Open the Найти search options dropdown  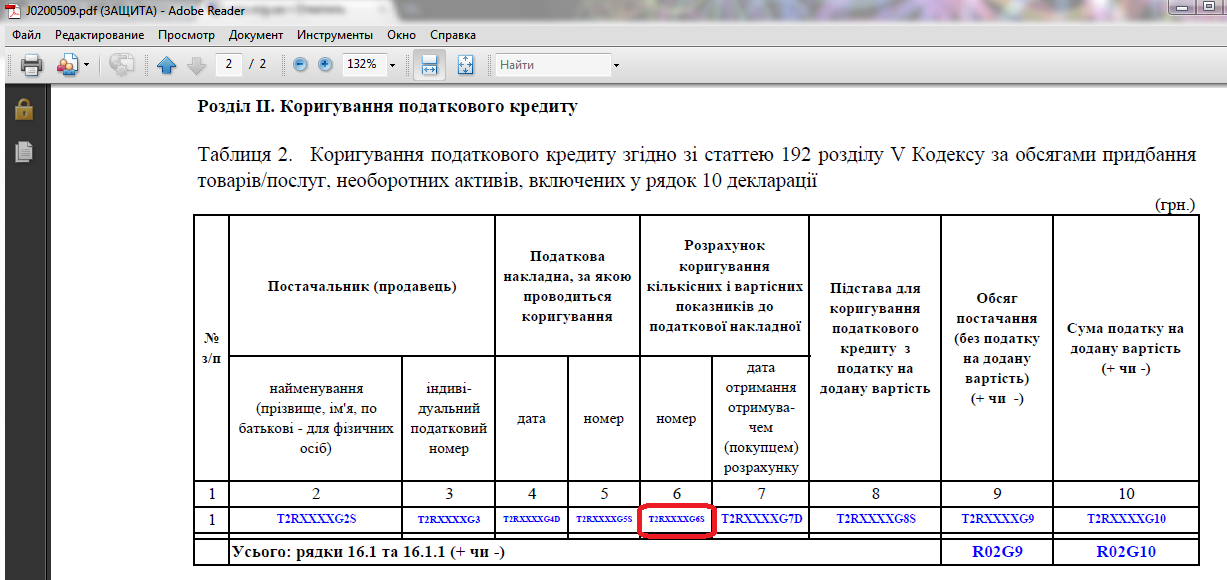click(616, 65)
